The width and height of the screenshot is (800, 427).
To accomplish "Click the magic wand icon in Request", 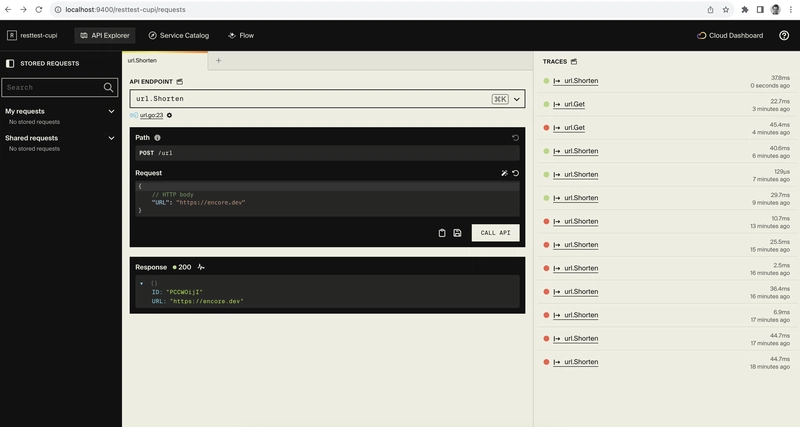I will pos(505,173).
